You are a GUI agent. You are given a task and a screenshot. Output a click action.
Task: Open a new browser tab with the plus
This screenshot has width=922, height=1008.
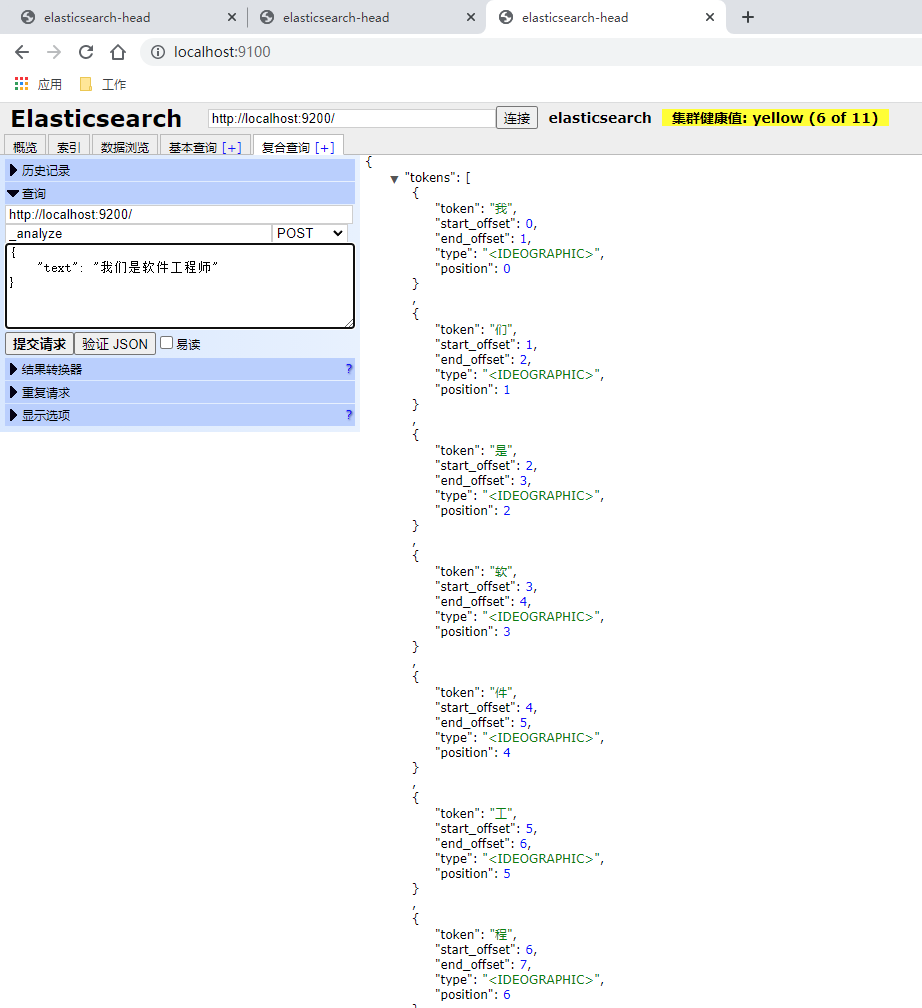tap(746, 17)
